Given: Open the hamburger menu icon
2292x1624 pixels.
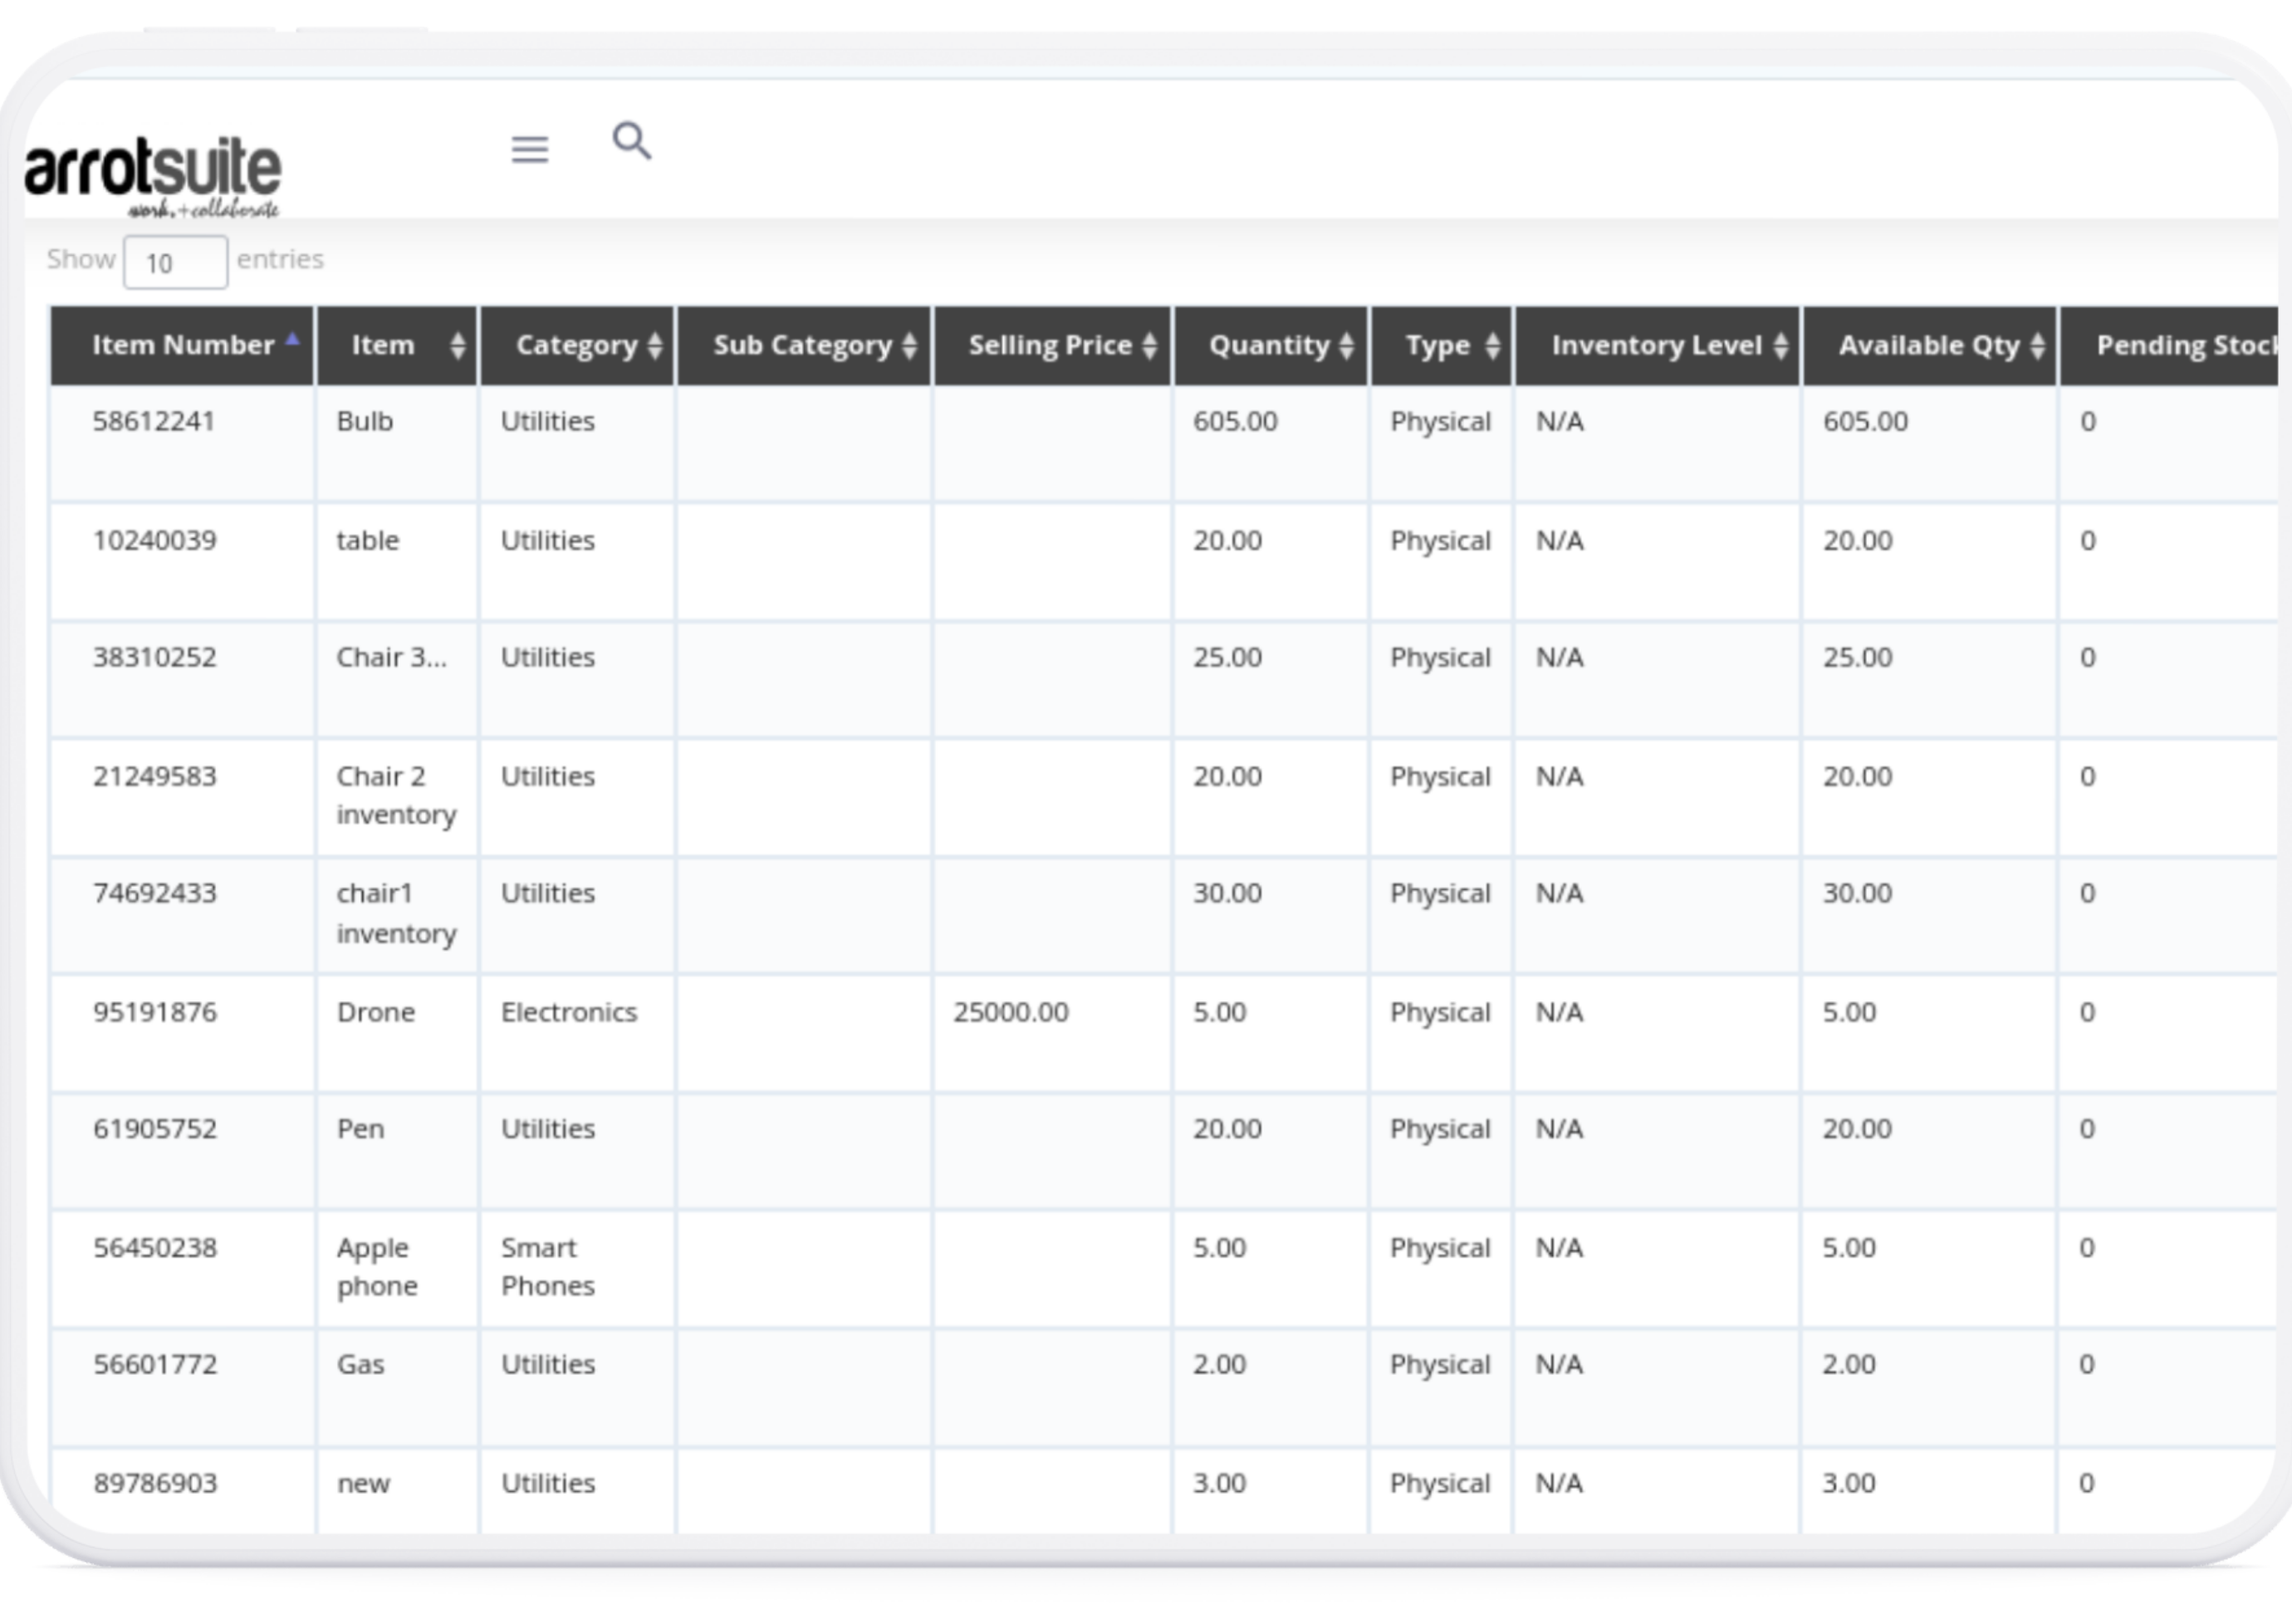Looking at the screenshot, I should (x=529, y=149).
